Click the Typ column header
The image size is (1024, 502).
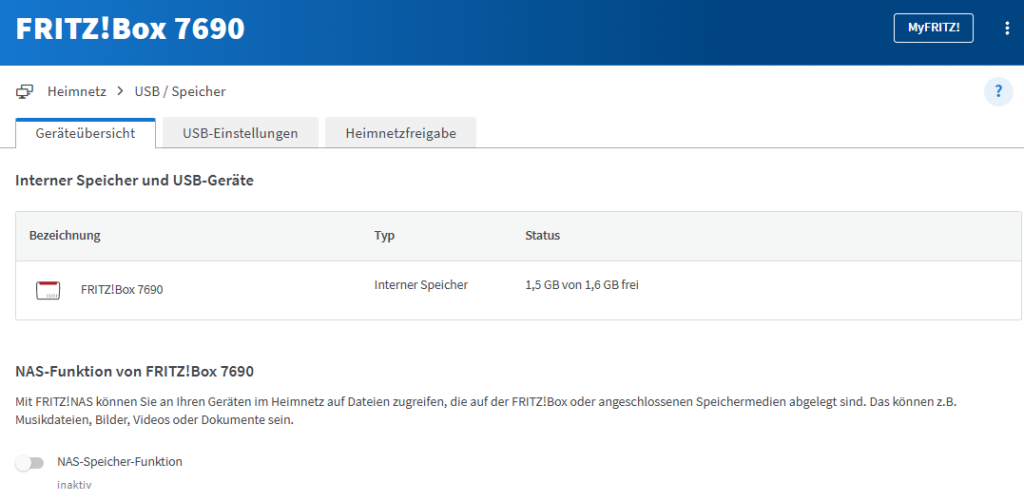coord(385,236)
